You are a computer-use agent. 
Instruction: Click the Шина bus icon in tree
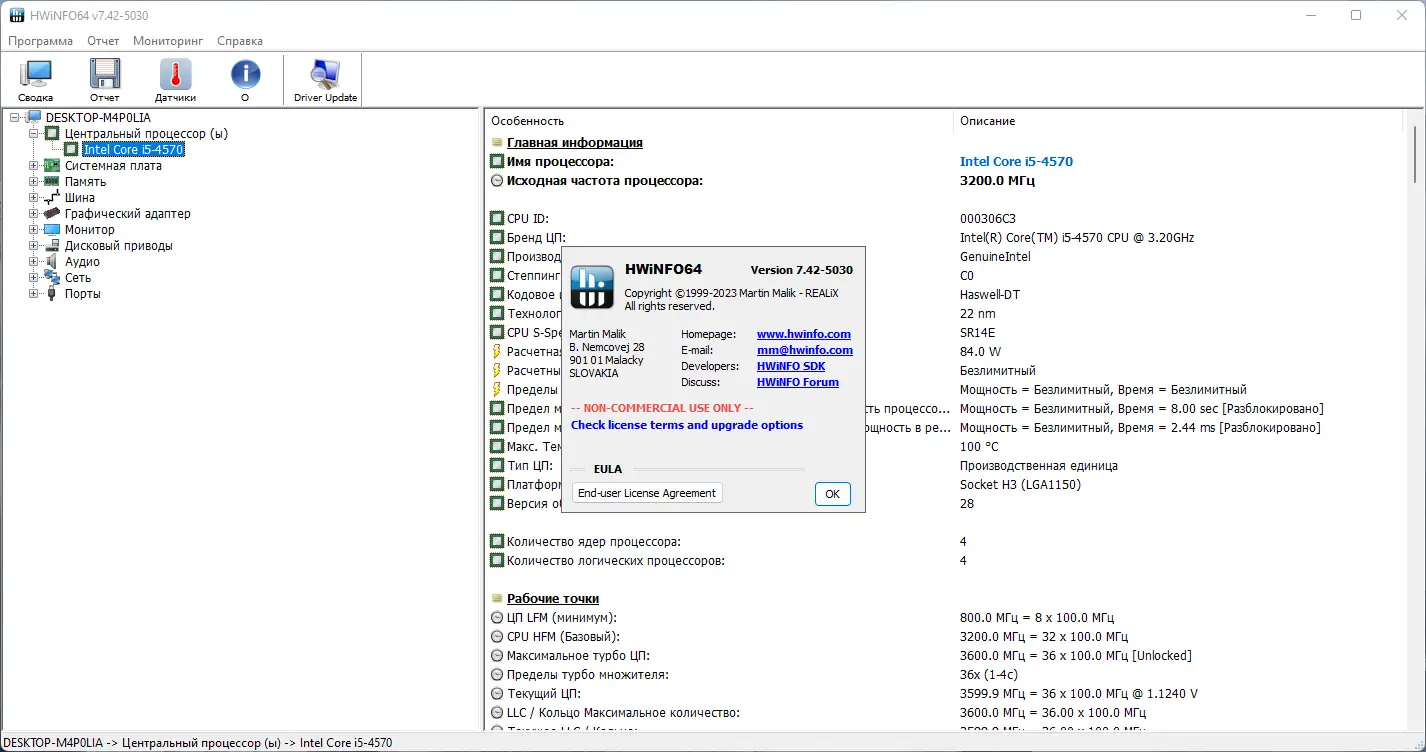[x=52, y=198]
